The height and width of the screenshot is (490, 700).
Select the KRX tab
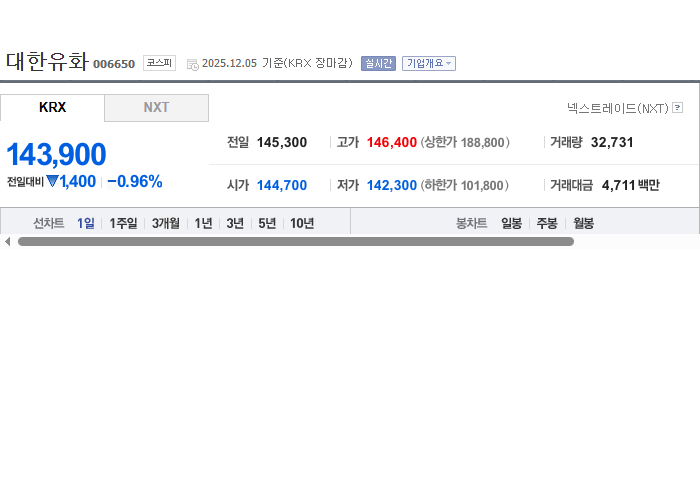(52, 108)
